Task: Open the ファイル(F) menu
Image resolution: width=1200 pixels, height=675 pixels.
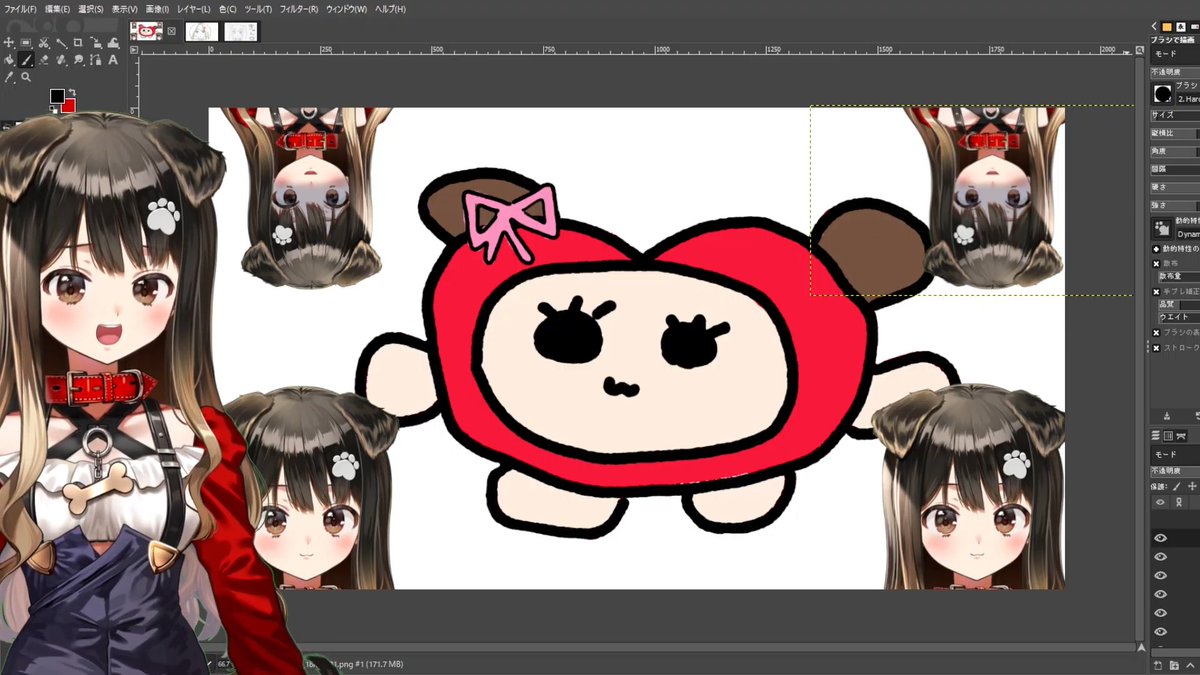Action: coord(20,9)
